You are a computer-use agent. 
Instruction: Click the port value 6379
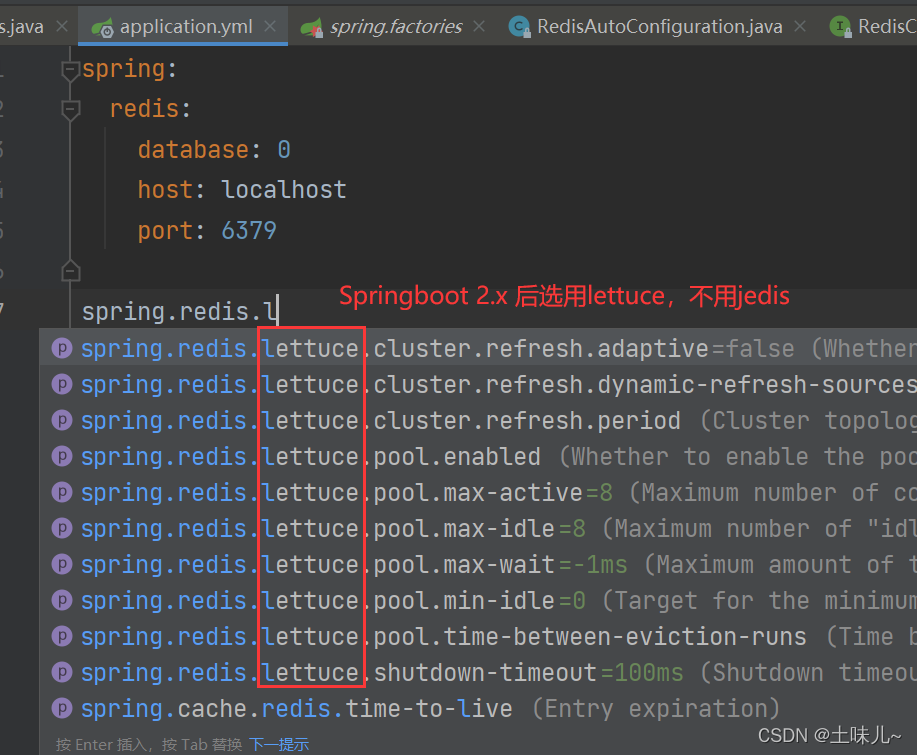[249, 231]
